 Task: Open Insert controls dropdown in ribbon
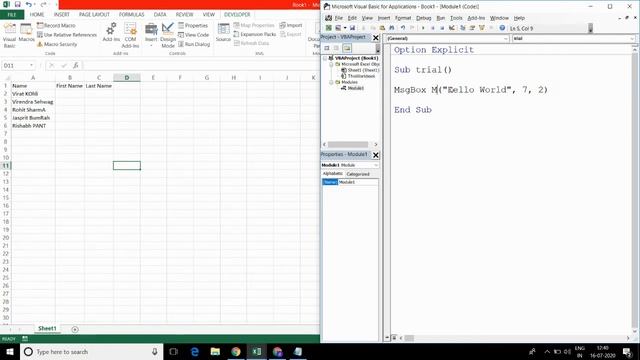click(151, 35)
